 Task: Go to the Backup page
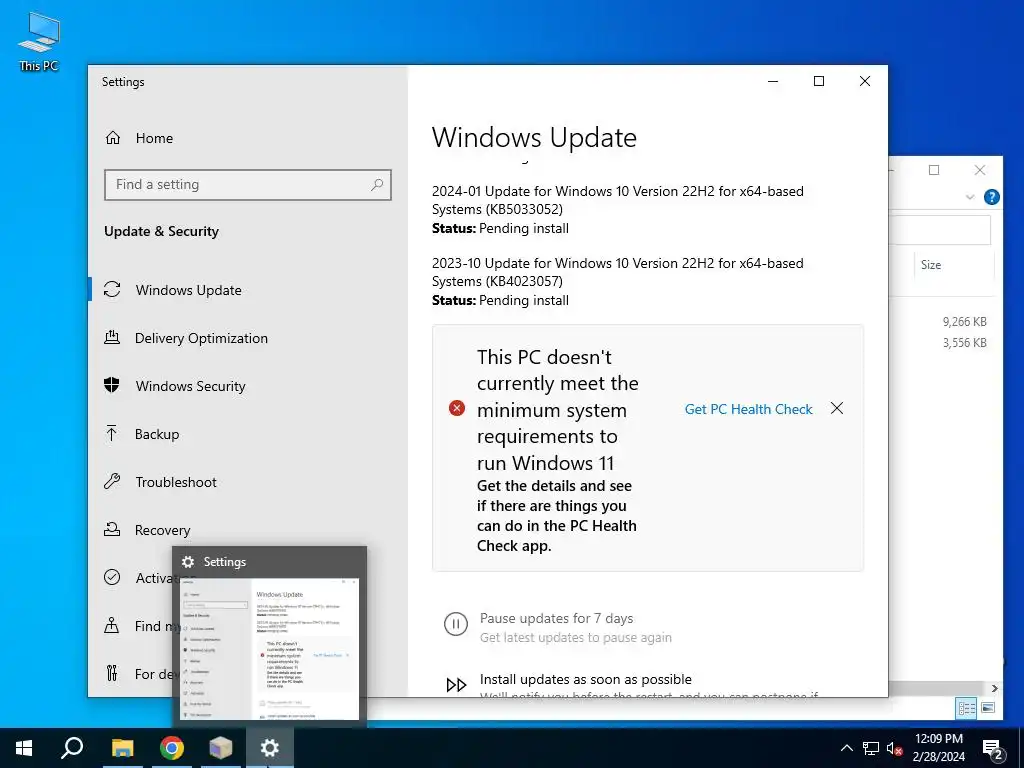[x=157, y=434]
